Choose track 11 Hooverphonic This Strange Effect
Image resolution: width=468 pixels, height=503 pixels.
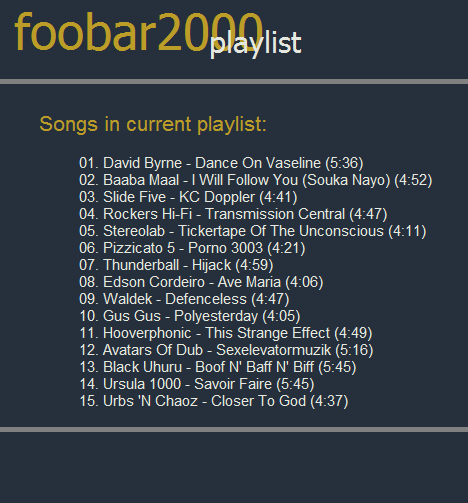226,333
